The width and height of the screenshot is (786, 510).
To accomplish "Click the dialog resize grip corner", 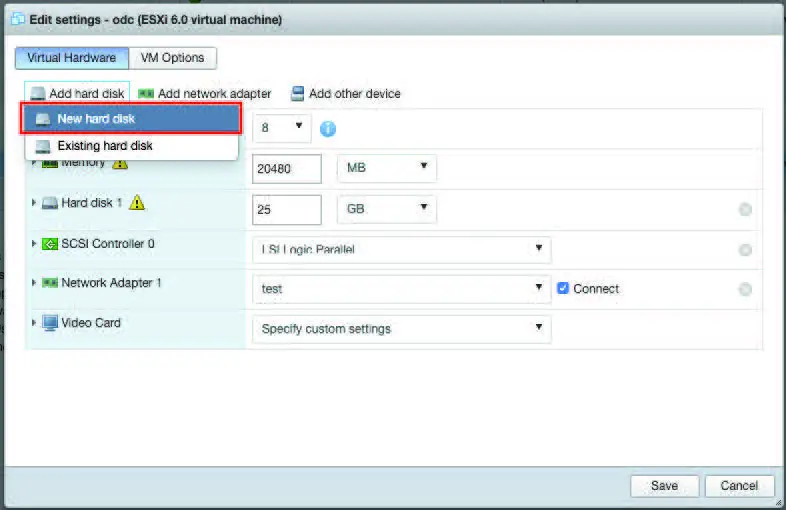I will pyautogui.click(x=778, y=502).
